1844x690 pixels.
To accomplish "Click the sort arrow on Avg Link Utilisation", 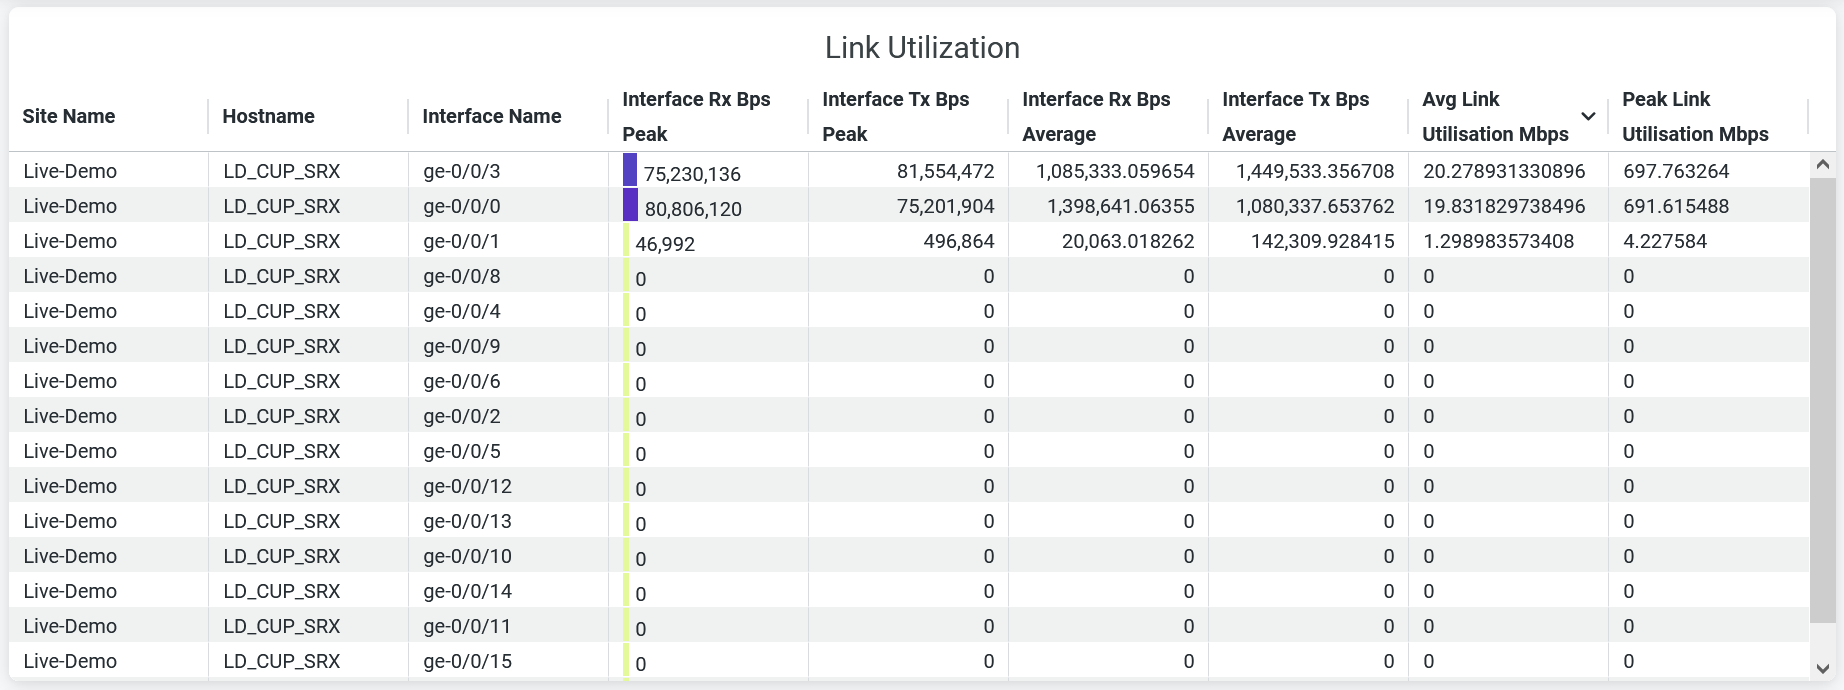I will (x=1587, y=117).
